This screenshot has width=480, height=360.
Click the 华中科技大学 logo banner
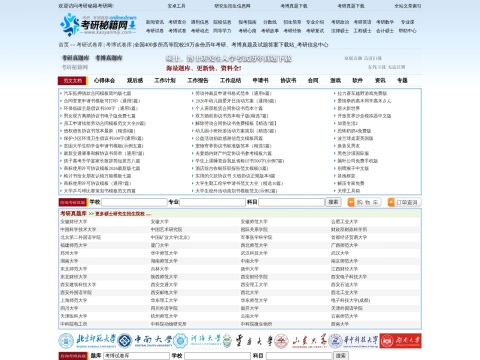[354, 341]
